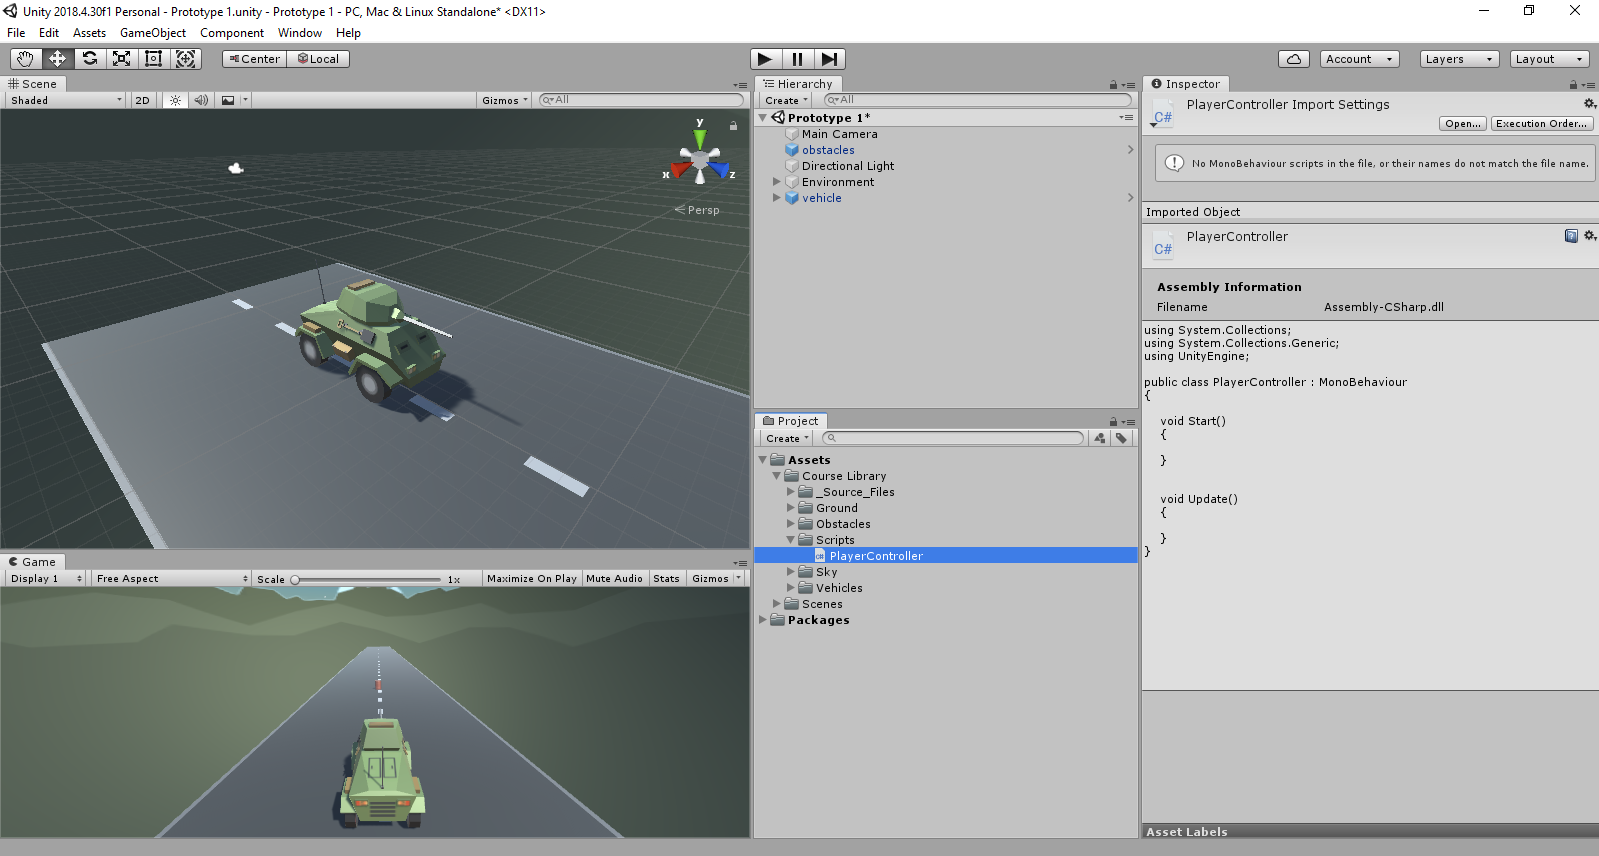The height and width of the screenshot is (856, 1599).
Task: Click the Execution Order... button
Action: tap(1542, 124)
